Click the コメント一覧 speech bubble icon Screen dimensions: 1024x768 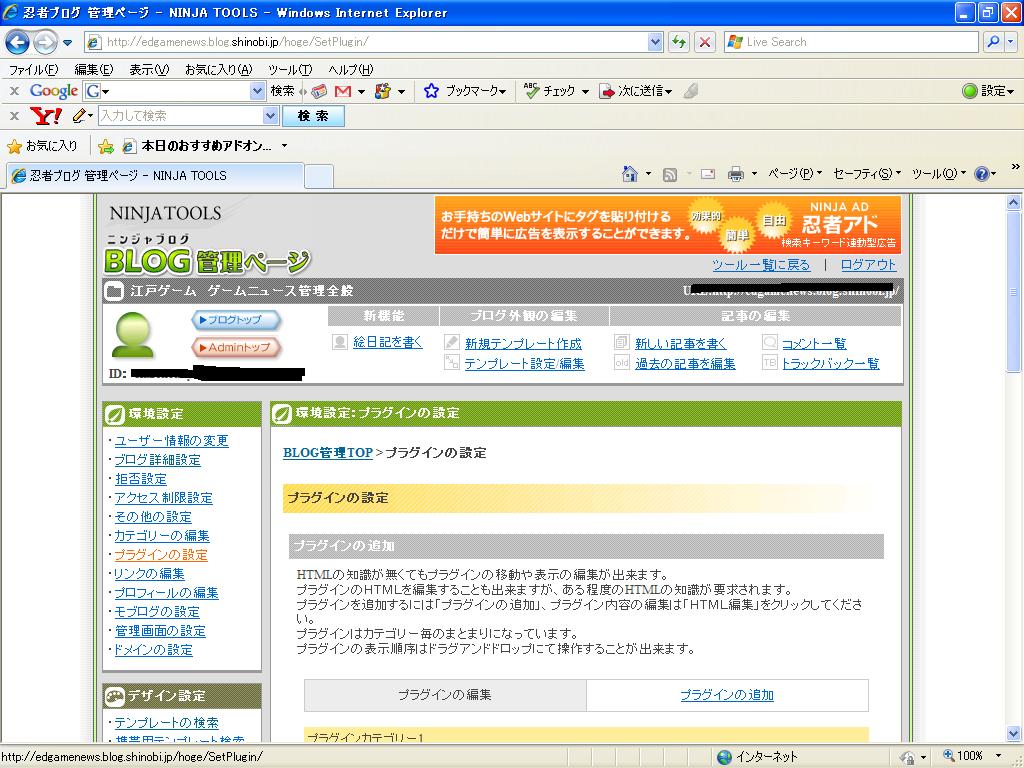770,342
